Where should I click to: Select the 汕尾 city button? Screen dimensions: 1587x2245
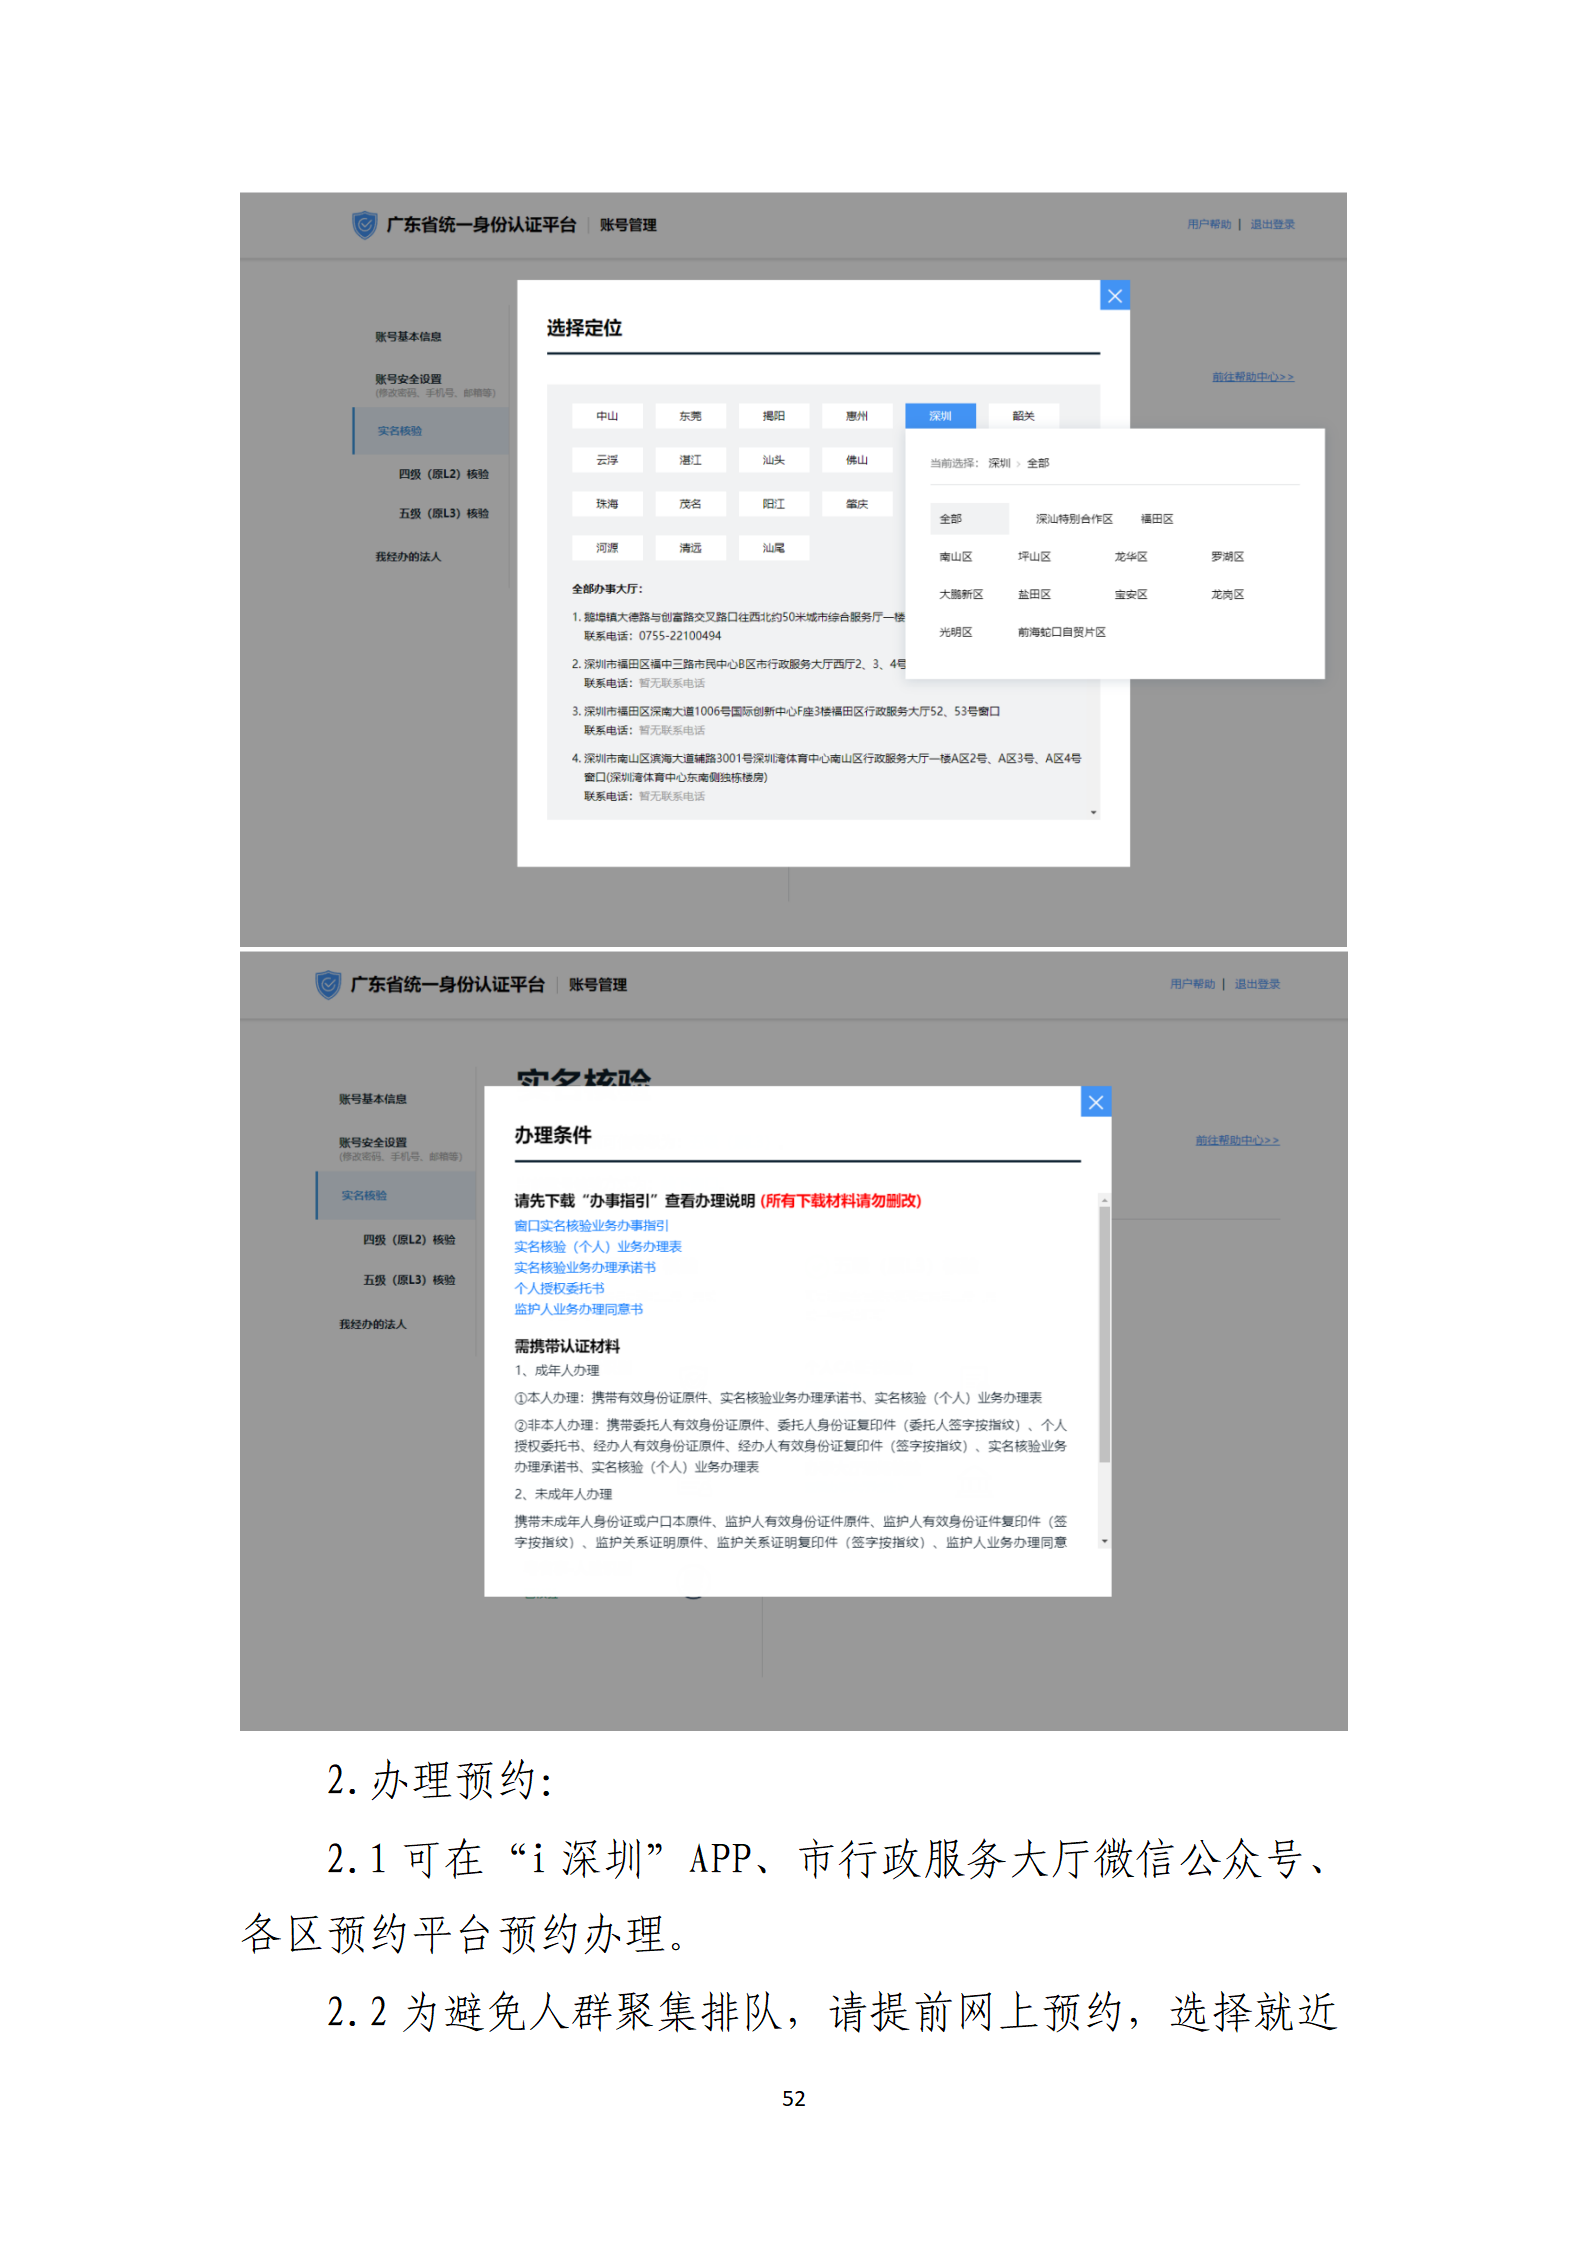click(x=773, y=548)
